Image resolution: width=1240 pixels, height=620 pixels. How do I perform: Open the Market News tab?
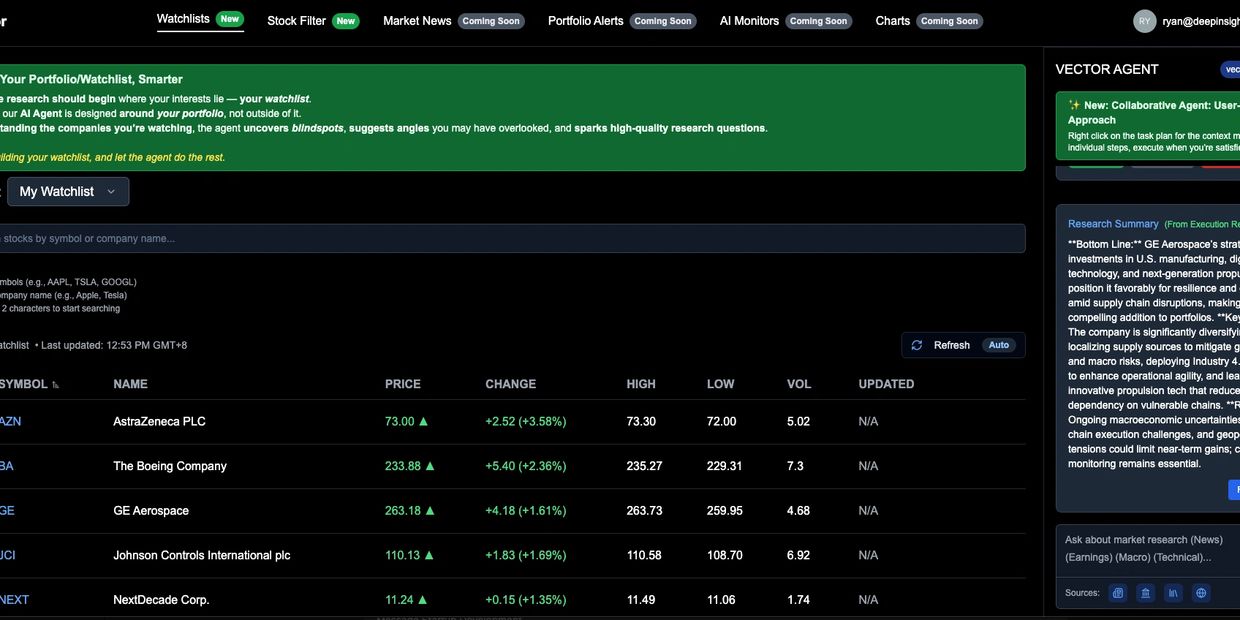[417, 21]
